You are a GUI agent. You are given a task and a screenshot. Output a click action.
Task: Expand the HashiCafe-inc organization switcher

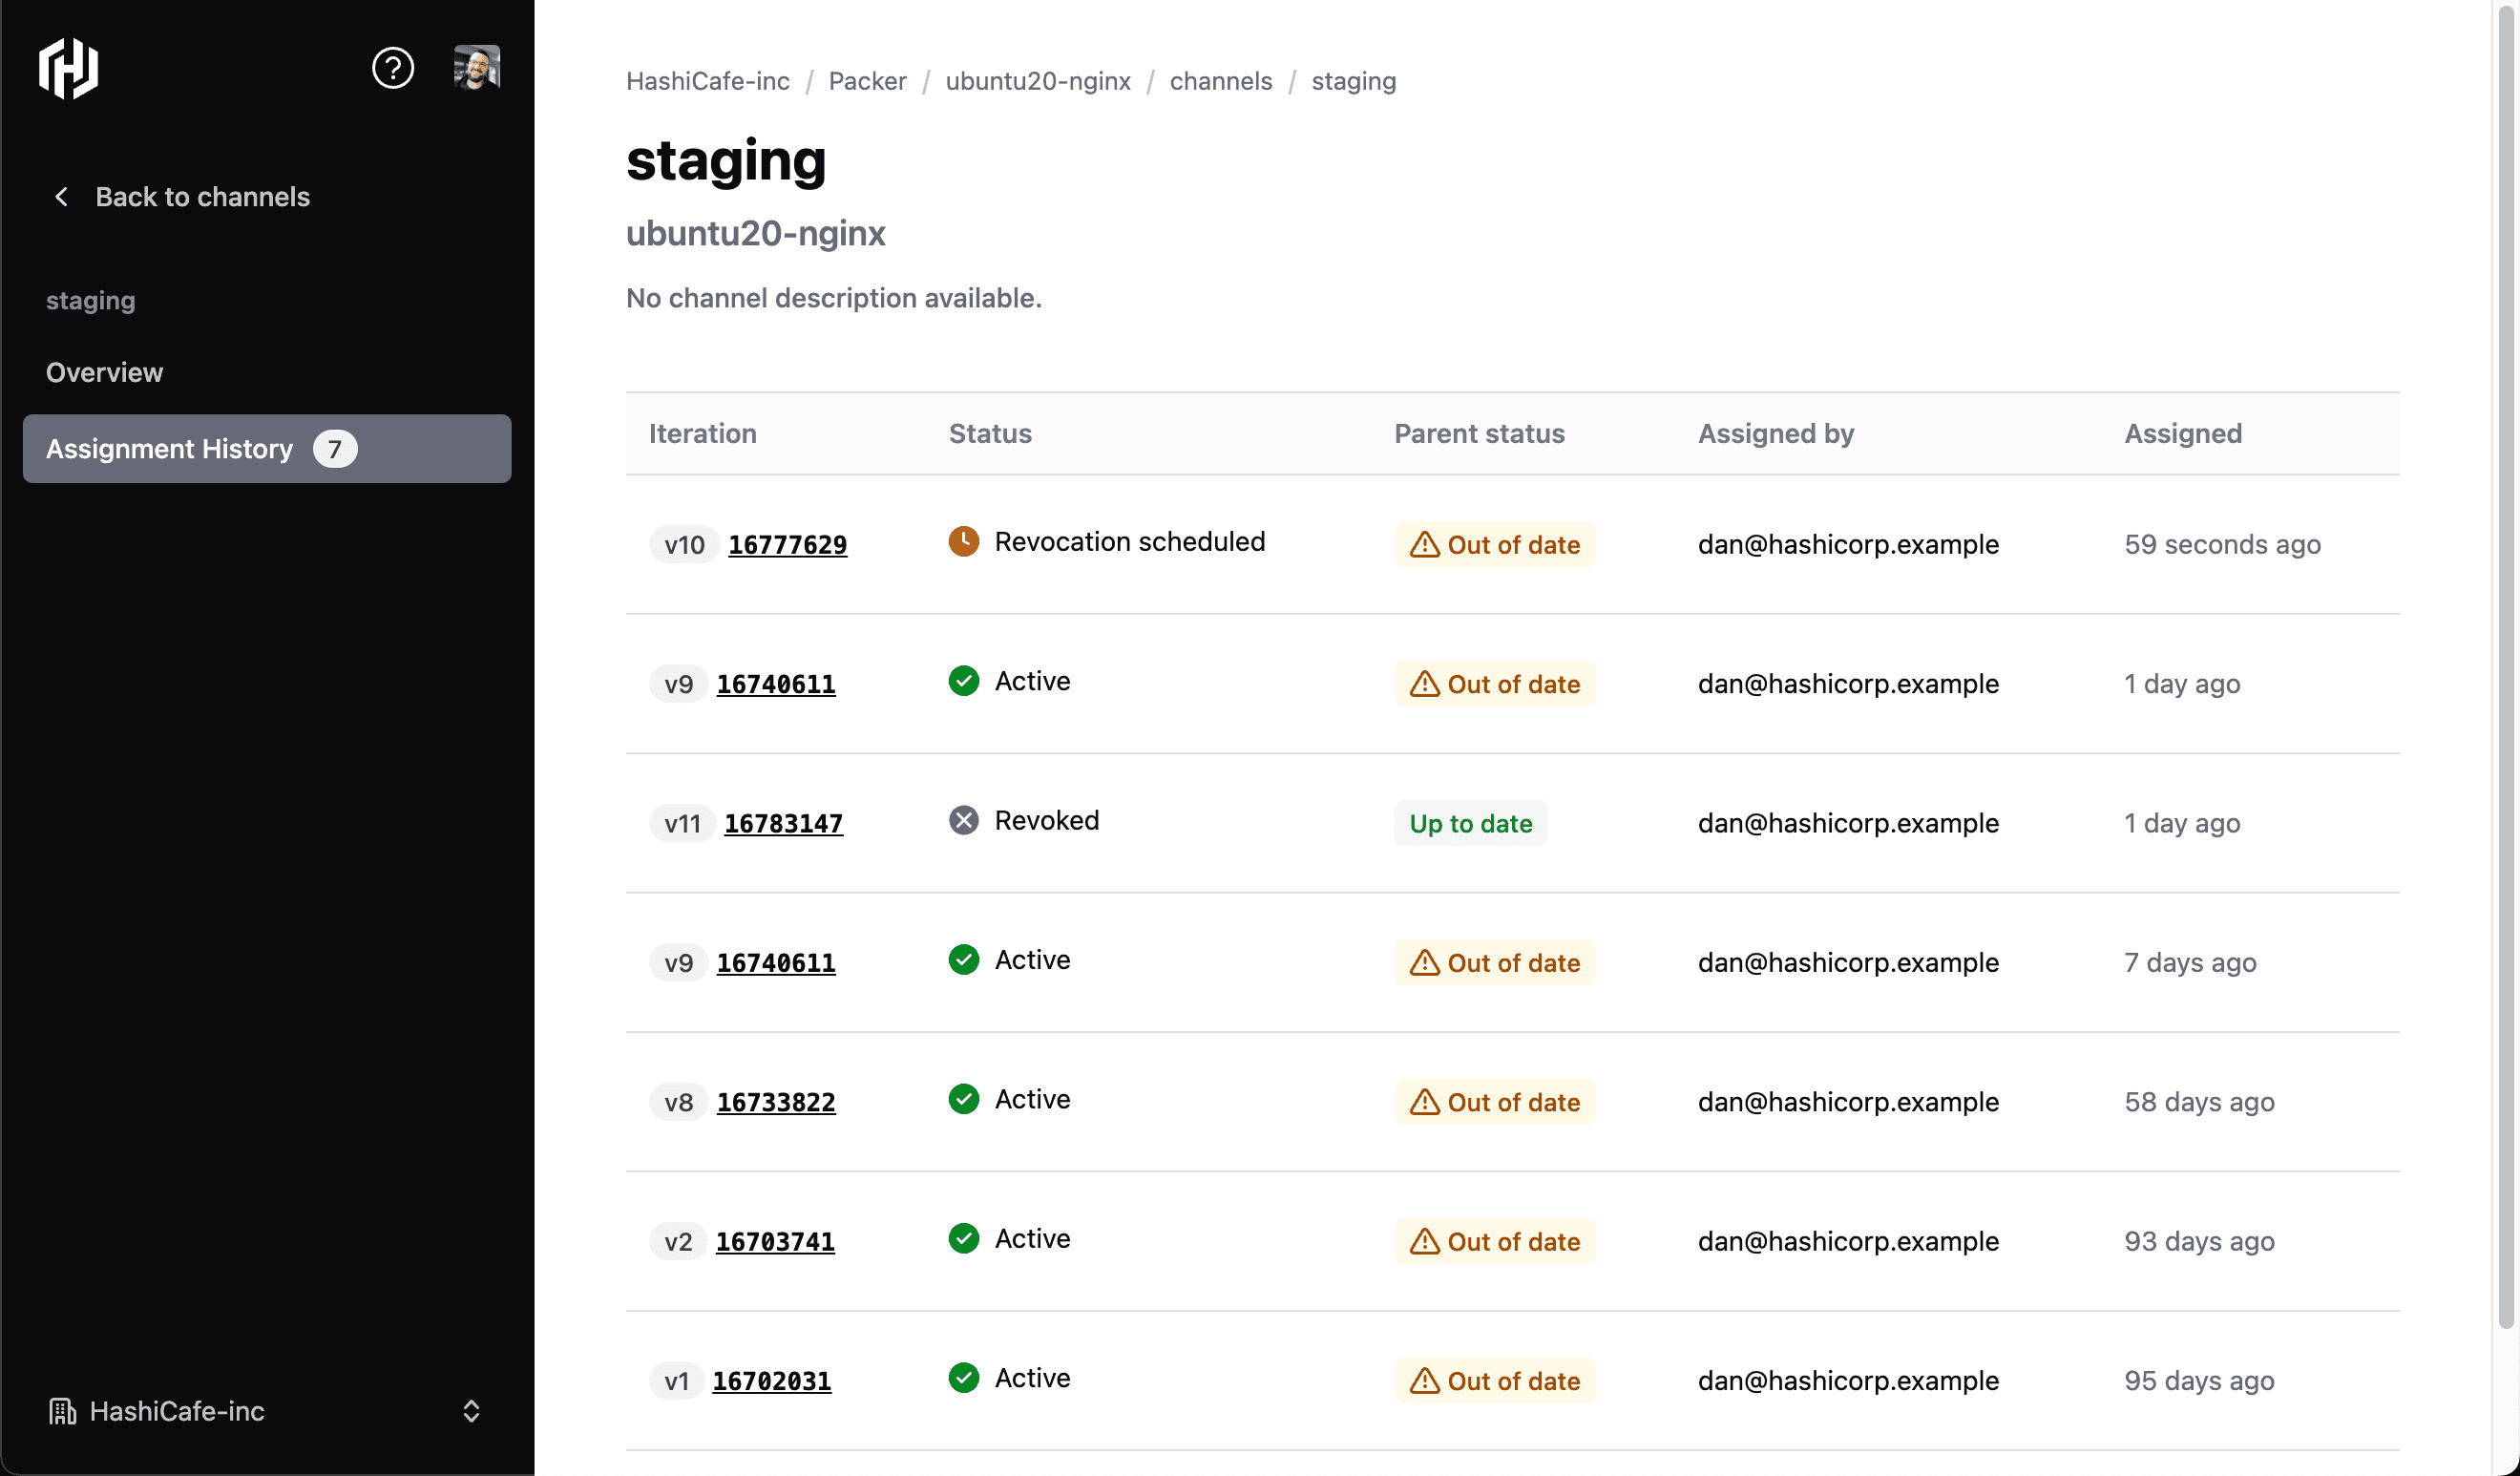pos(471,1411)
